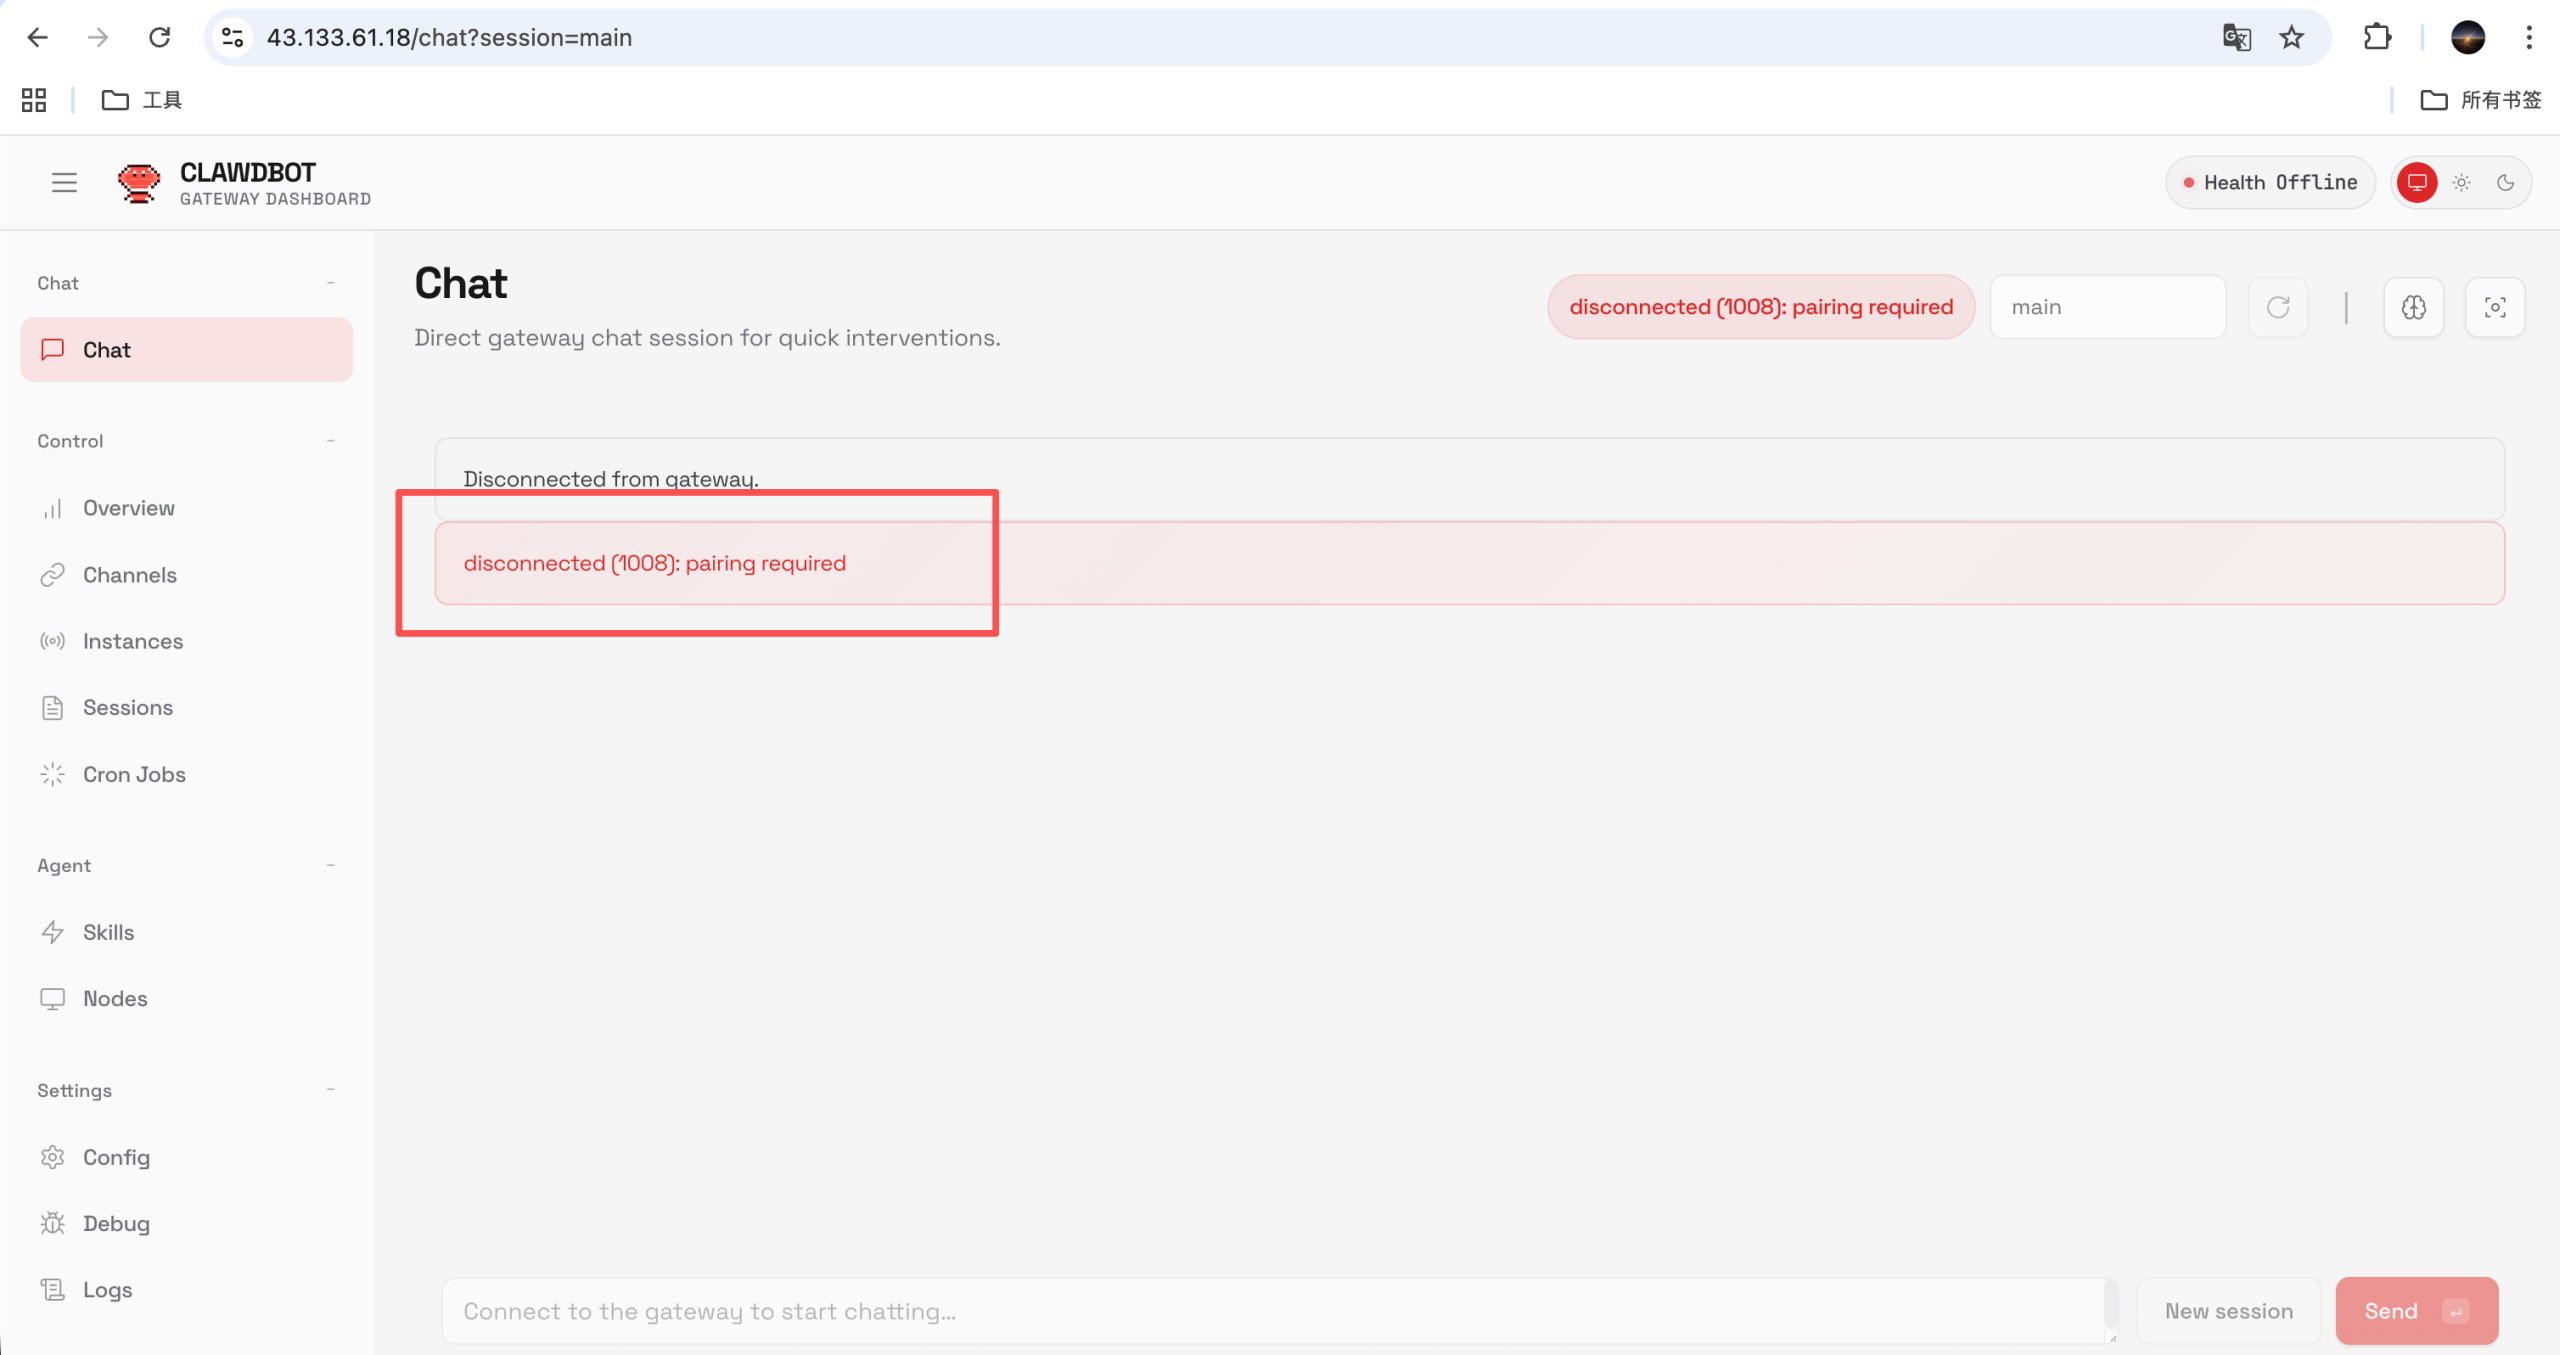The width and height of the screenshot is (2560, 1355).
Task: Click the main session input field
Action: coord(2107,307)
